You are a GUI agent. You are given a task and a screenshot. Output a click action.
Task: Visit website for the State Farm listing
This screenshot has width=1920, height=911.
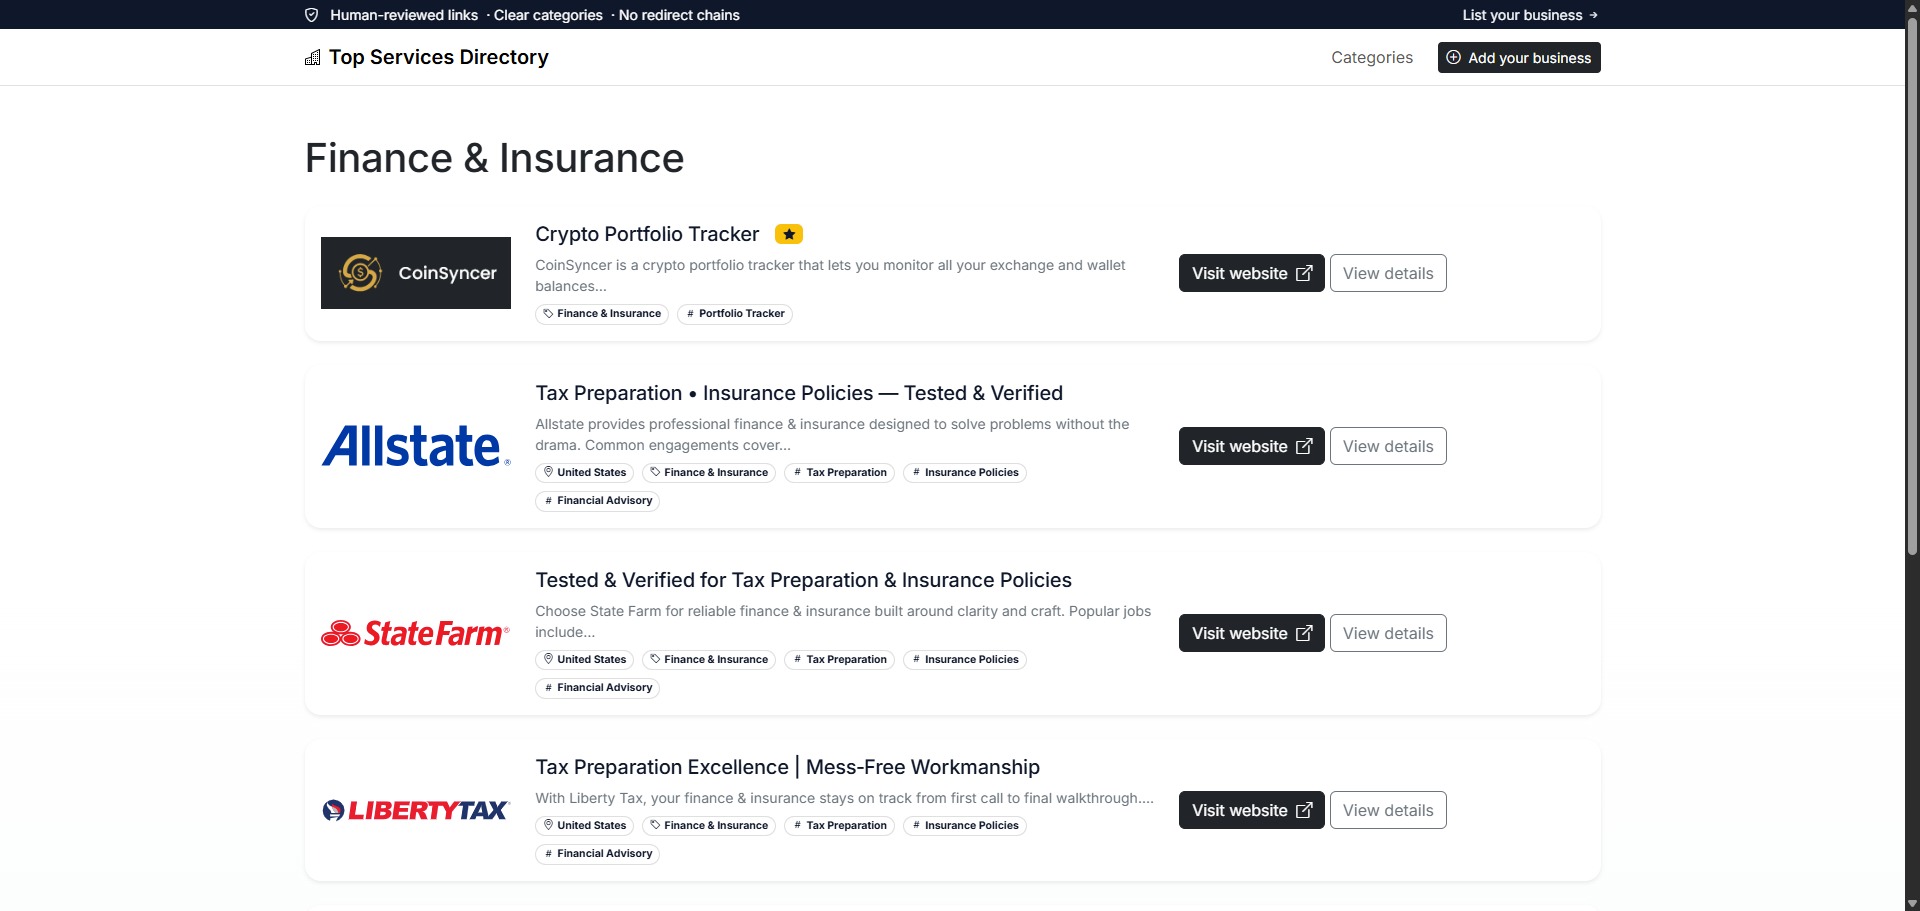(1251, 633)
